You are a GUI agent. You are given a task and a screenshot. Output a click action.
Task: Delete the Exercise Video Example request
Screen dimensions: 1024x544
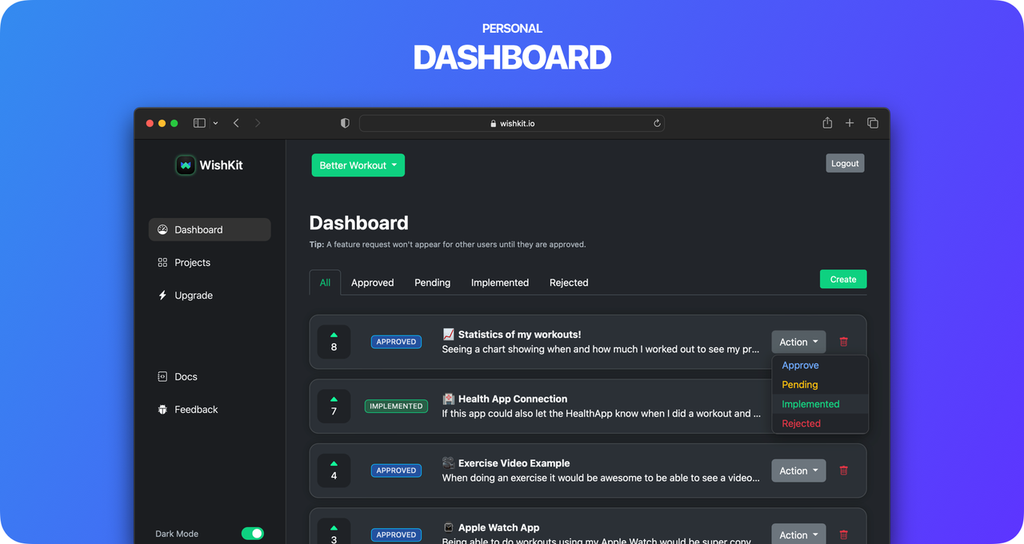(844, 470)
